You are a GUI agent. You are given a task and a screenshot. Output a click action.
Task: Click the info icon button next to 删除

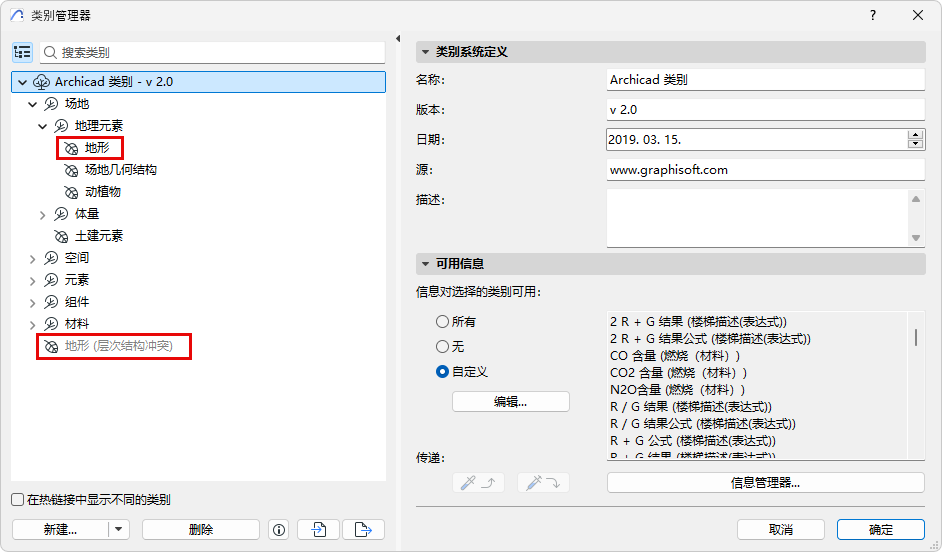coord(279,530)
